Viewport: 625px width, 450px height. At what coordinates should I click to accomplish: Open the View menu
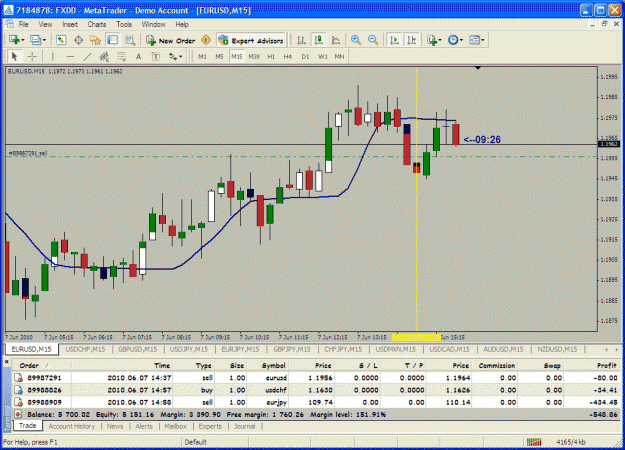coord(45,24)
